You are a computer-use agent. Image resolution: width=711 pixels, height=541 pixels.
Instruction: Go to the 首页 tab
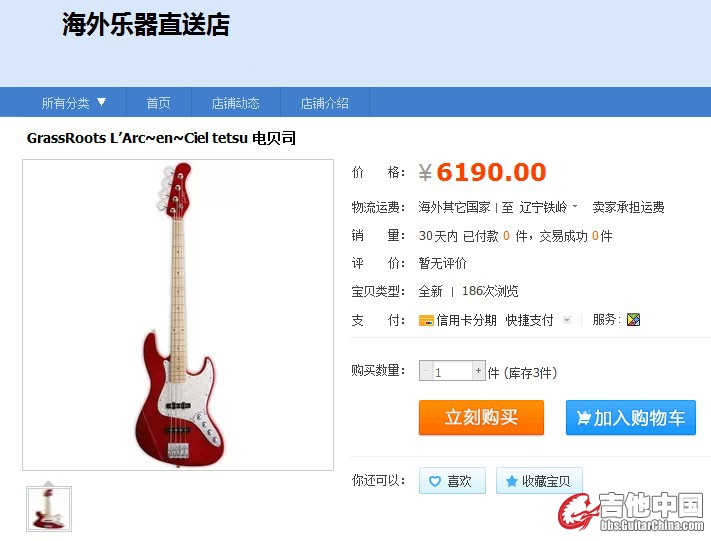click(x=158, y=103)
